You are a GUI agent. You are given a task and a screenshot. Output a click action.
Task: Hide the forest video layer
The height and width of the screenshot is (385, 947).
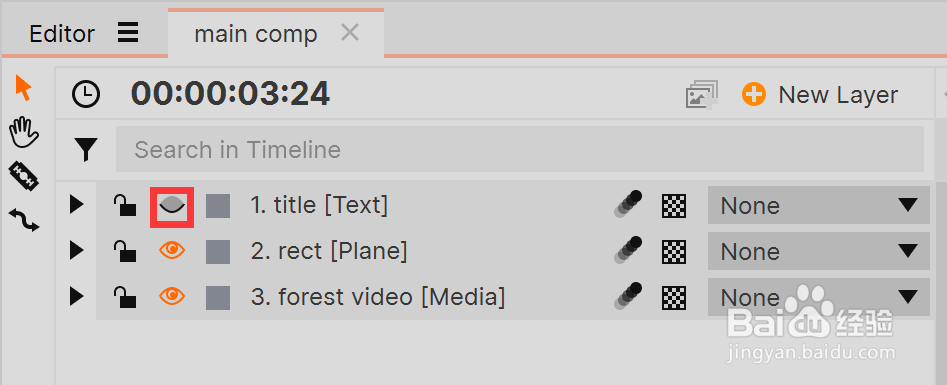coord(172,296)
